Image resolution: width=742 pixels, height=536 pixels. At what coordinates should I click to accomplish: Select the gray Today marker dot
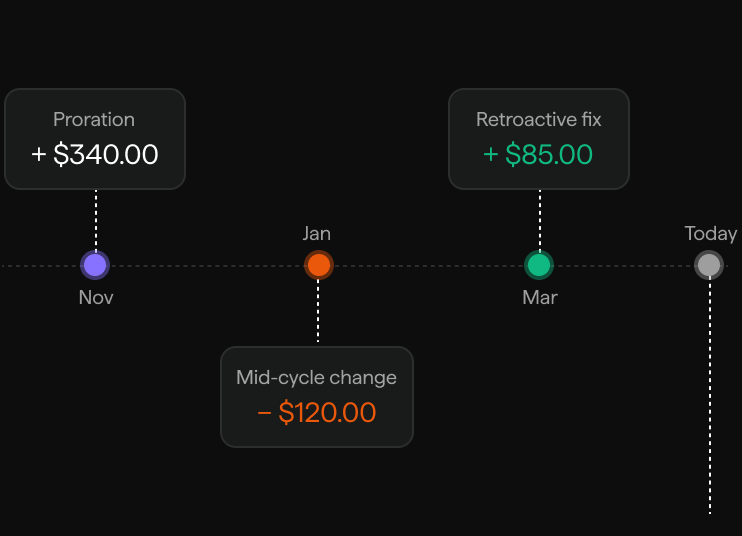tap(709, 265)
